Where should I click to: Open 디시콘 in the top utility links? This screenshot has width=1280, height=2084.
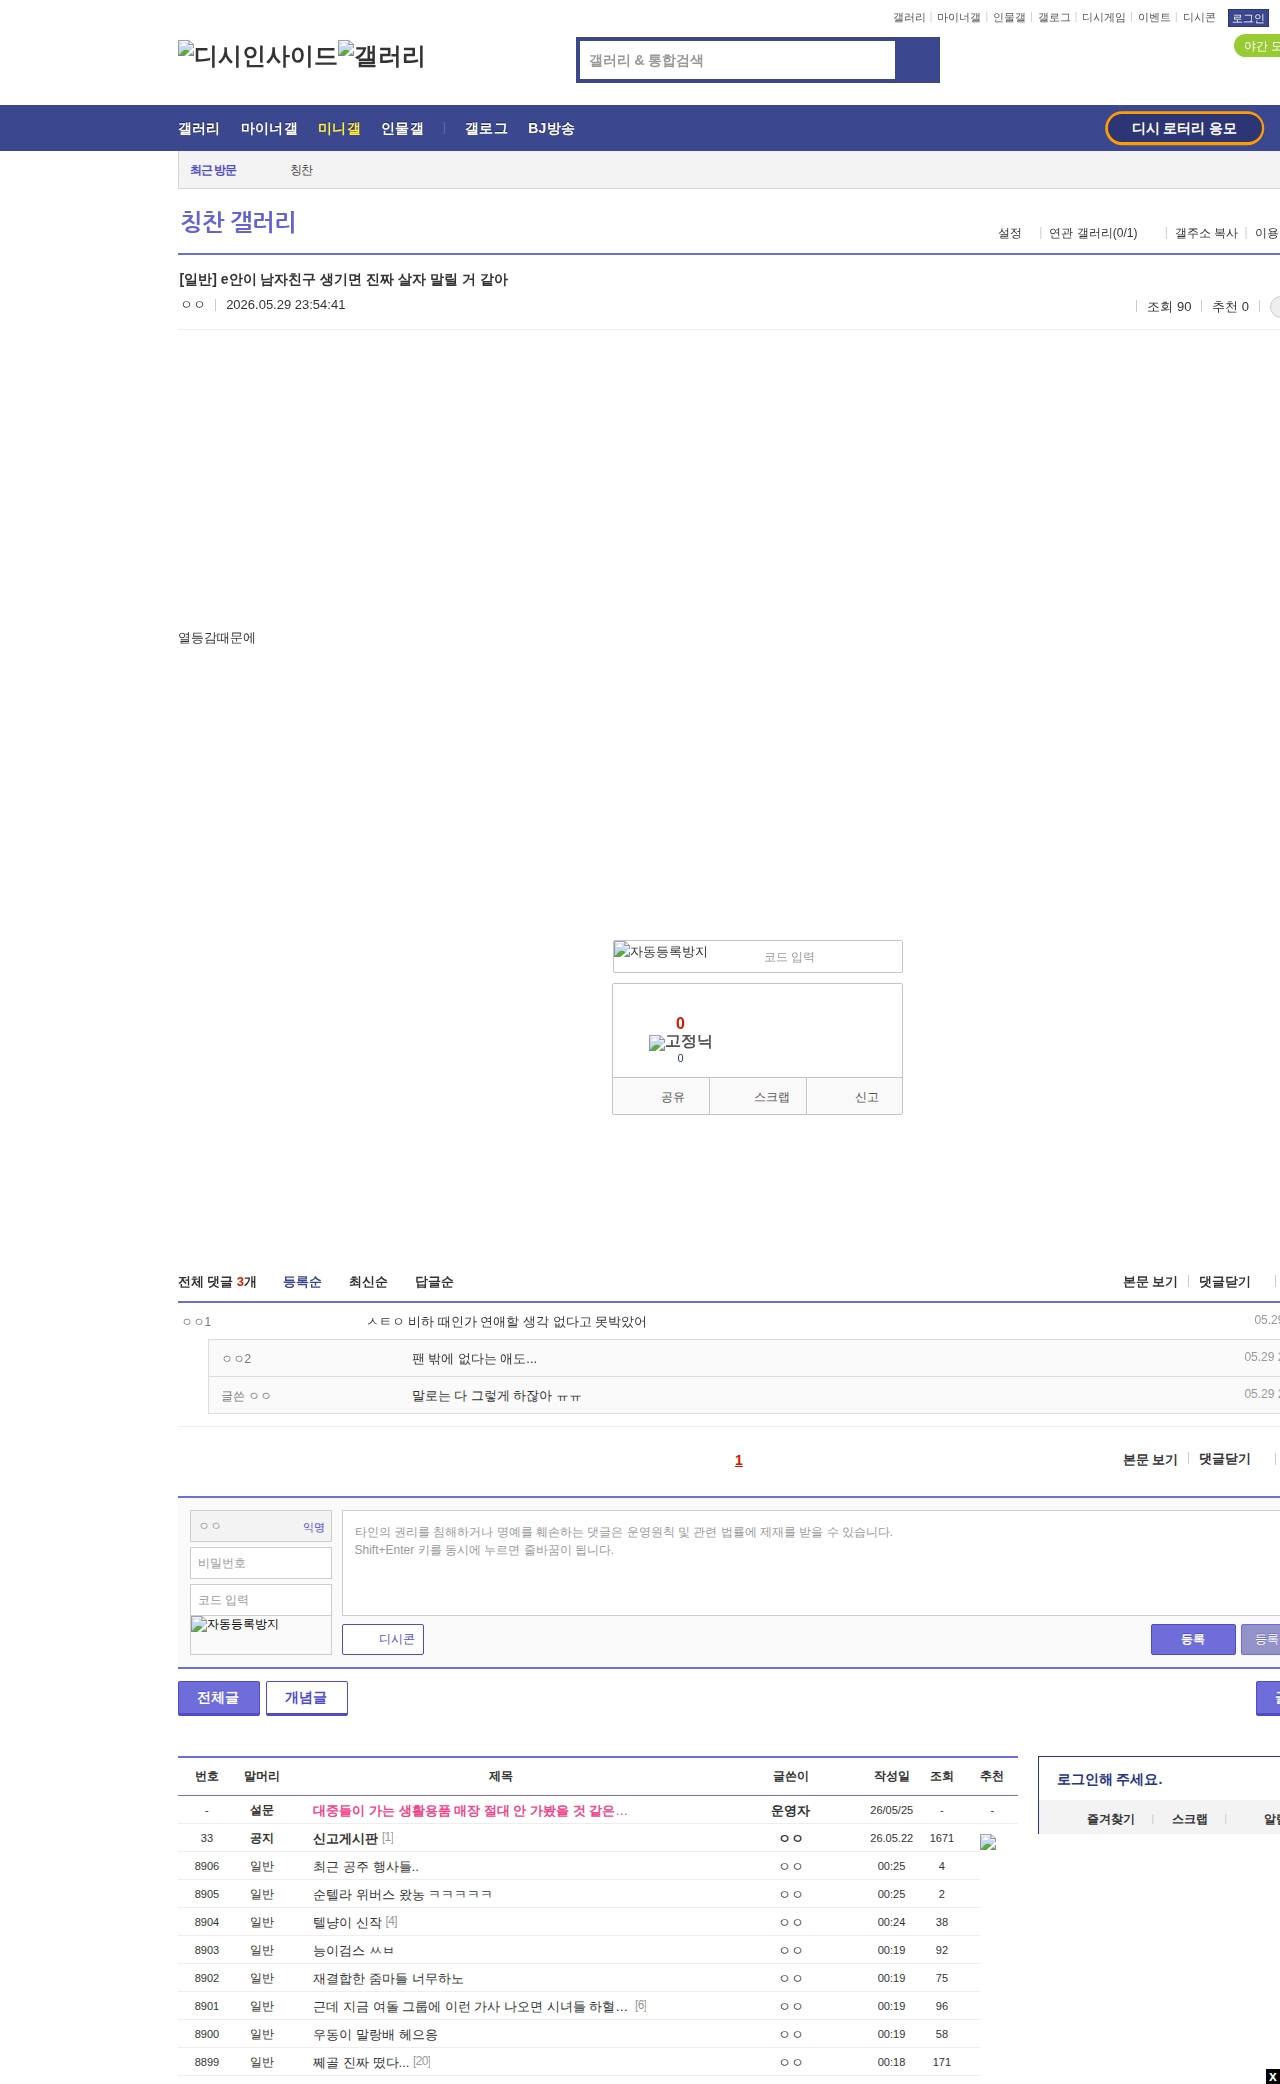click(x=1199, y=18)
